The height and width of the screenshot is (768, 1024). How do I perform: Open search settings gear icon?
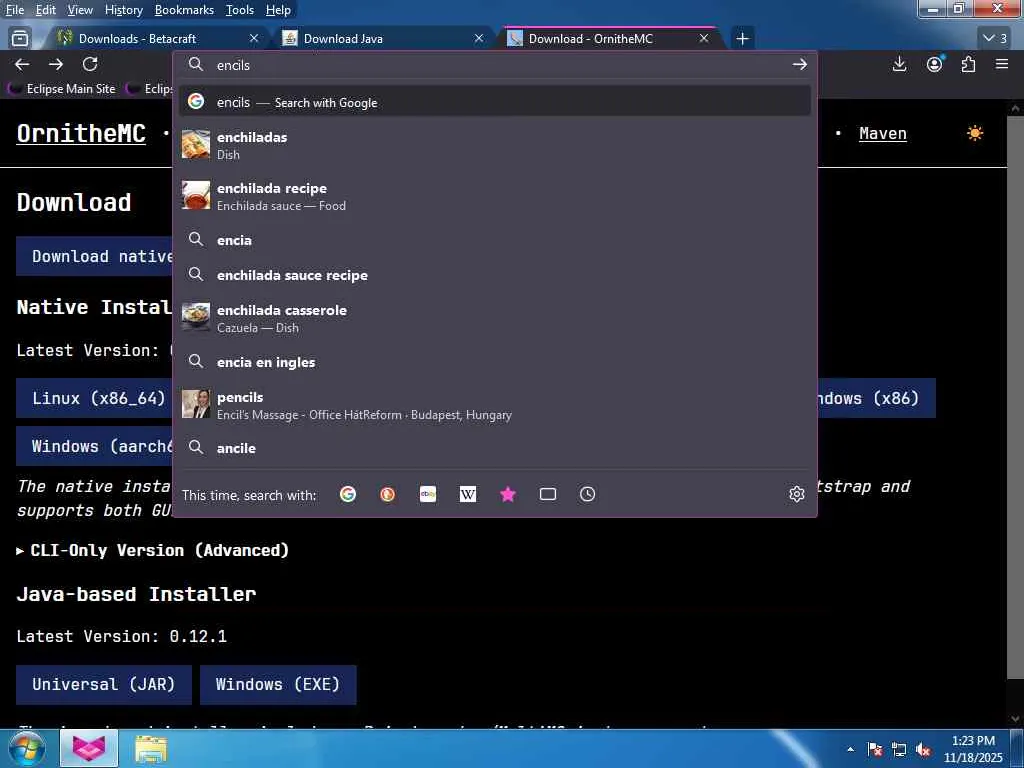coord(796,494)
